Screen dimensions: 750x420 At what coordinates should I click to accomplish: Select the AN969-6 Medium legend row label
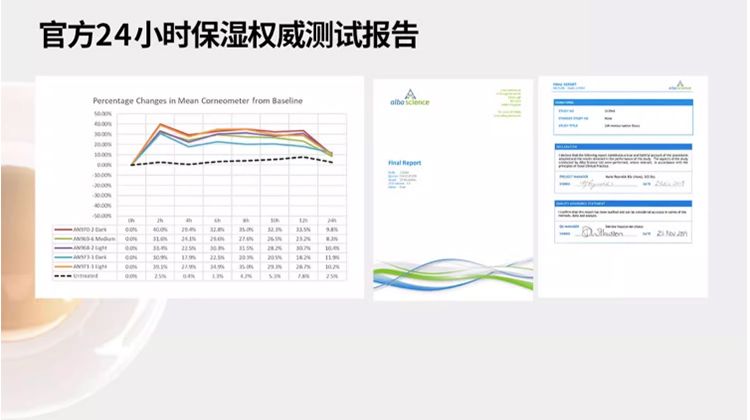pyautogui.click(x=94, y=239)
